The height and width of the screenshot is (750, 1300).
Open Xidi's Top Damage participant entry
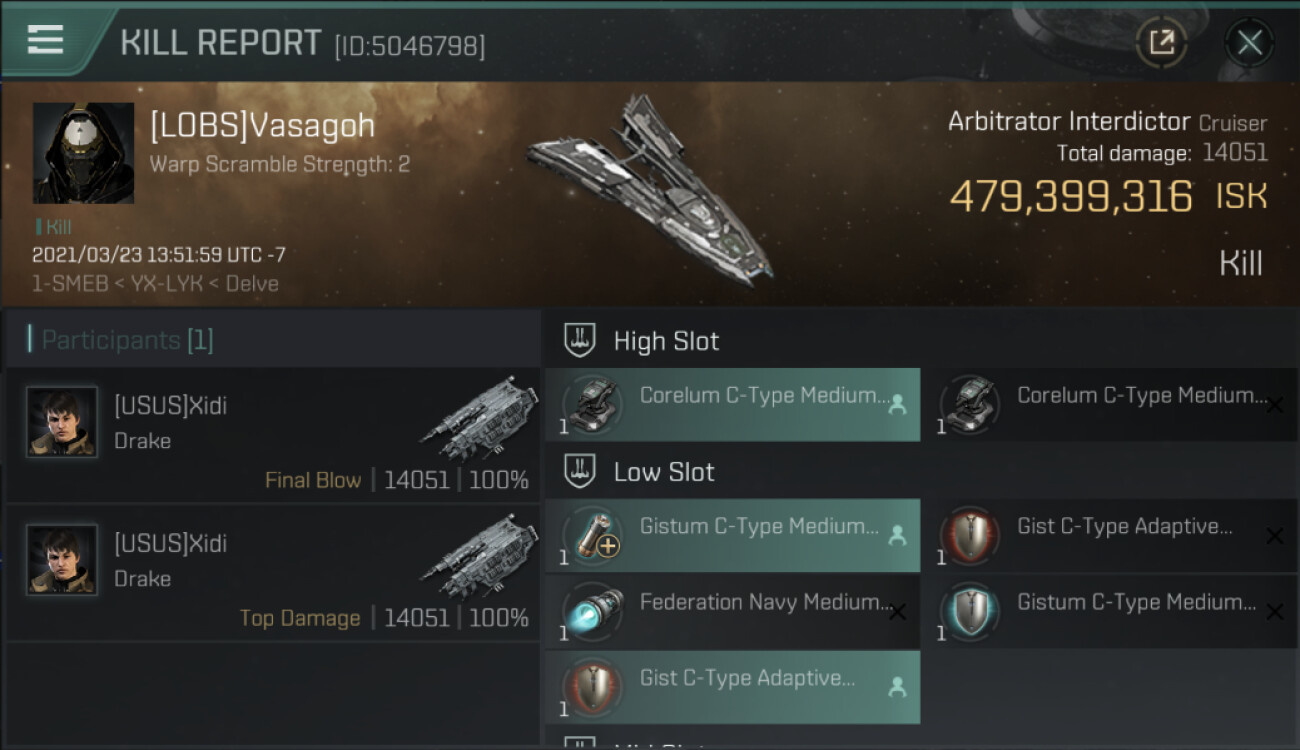click(x=272, y=573)
